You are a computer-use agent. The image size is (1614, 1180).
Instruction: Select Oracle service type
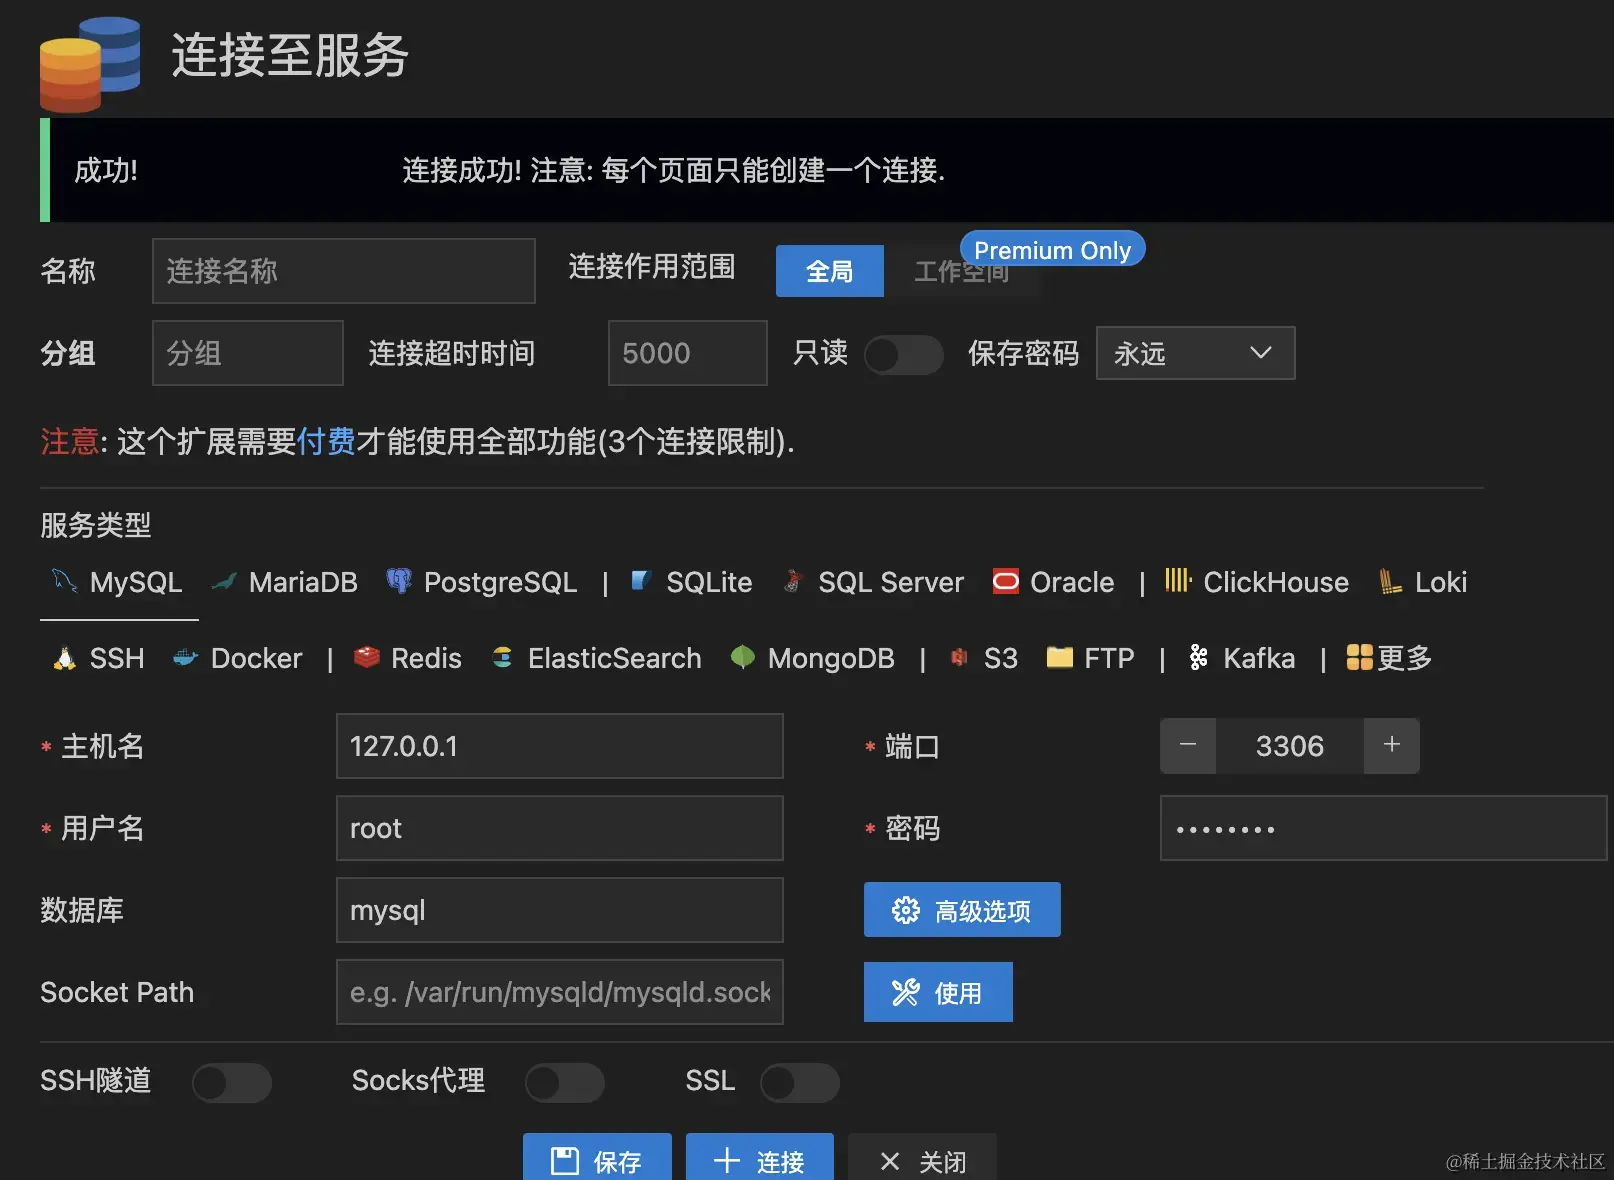pyautogui.click(x=1053, y=582)
